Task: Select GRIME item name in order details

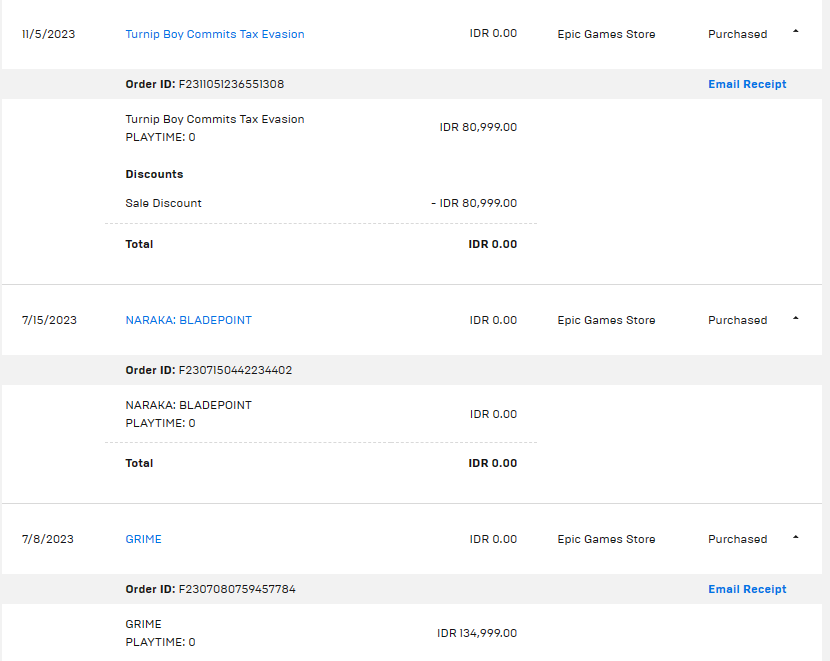Action: tap(143, 624)
